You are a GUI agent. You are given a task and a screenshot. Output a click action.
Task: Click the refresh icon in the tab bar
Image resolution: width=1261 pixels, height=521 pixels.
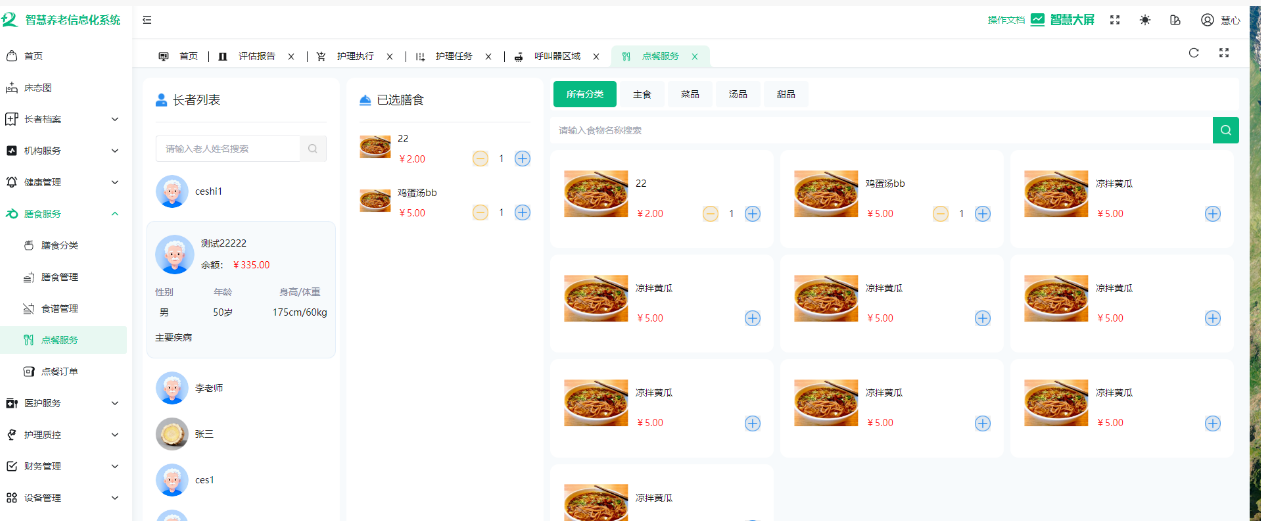click(x=1193, y=53)
